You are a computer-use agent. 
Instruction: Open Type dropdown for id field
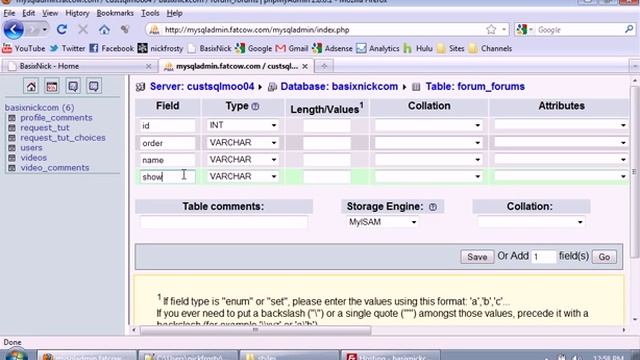(x=242, y=125)
